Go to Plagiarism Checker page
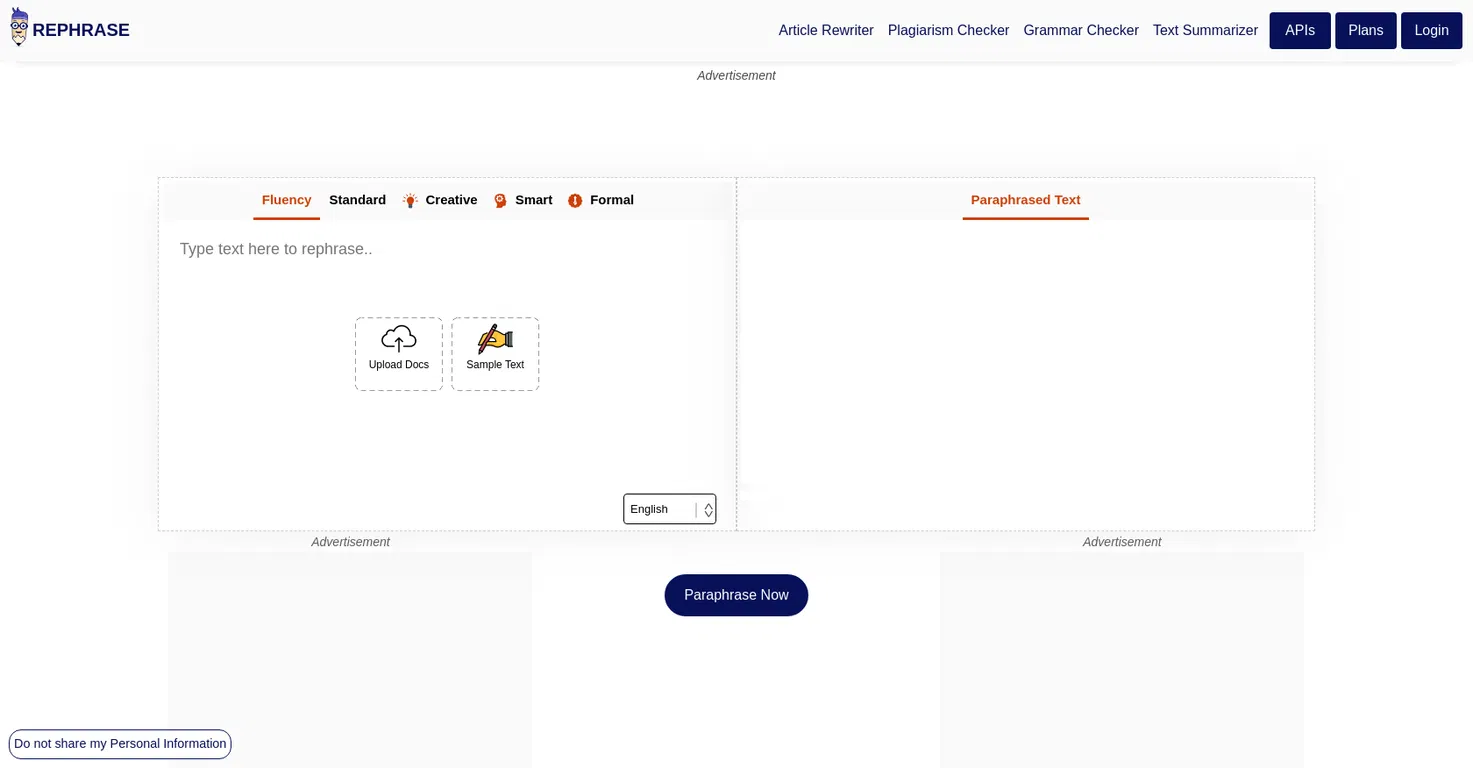 click(949, 31)
